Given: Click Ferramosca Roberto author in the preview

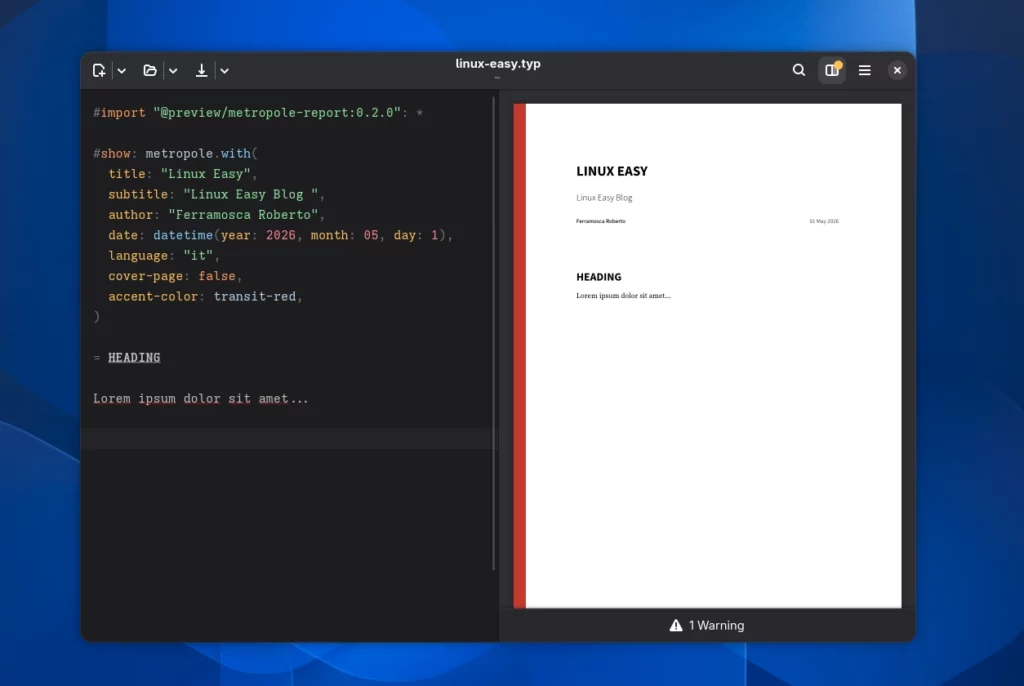Looking at the screenshot, I should pyautogui.click(x=601, y=221).
